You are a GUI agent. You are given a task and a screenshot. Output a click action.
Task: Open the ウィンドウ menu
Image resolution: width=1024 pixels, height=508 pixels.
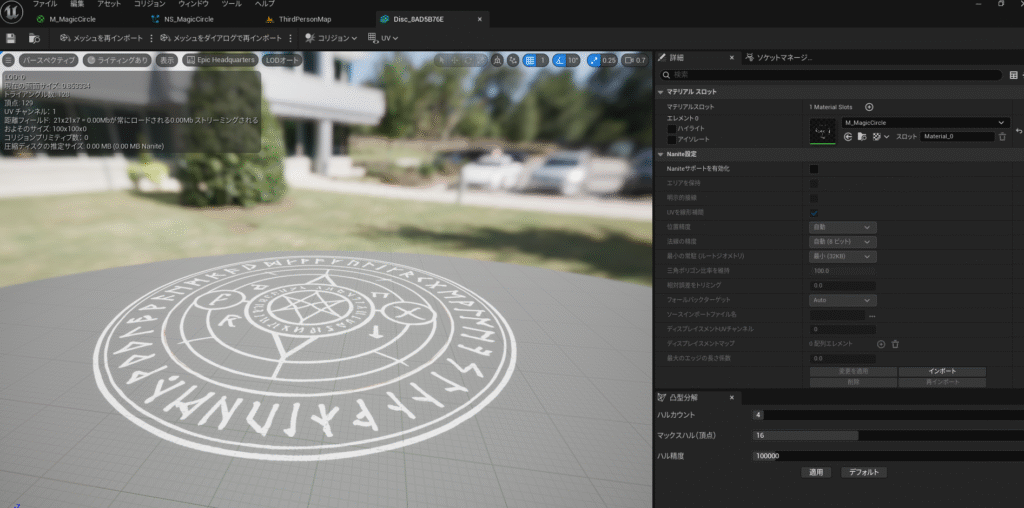click(x=193, y=4)
